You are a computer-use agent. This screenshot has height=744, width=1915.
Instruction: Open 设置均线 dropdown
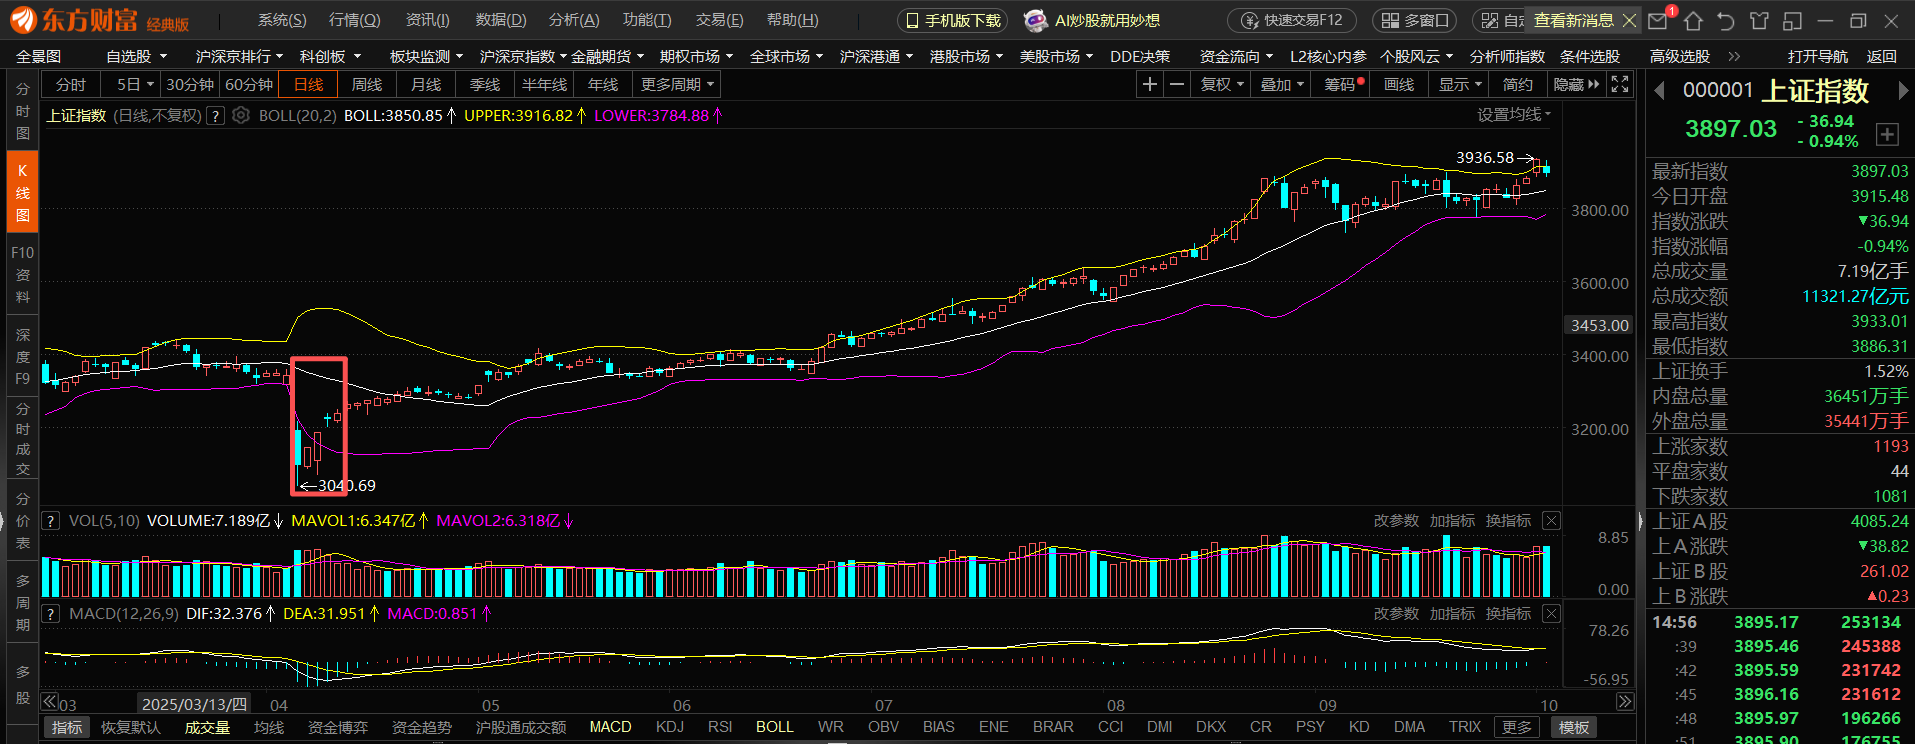(1514, 115)
